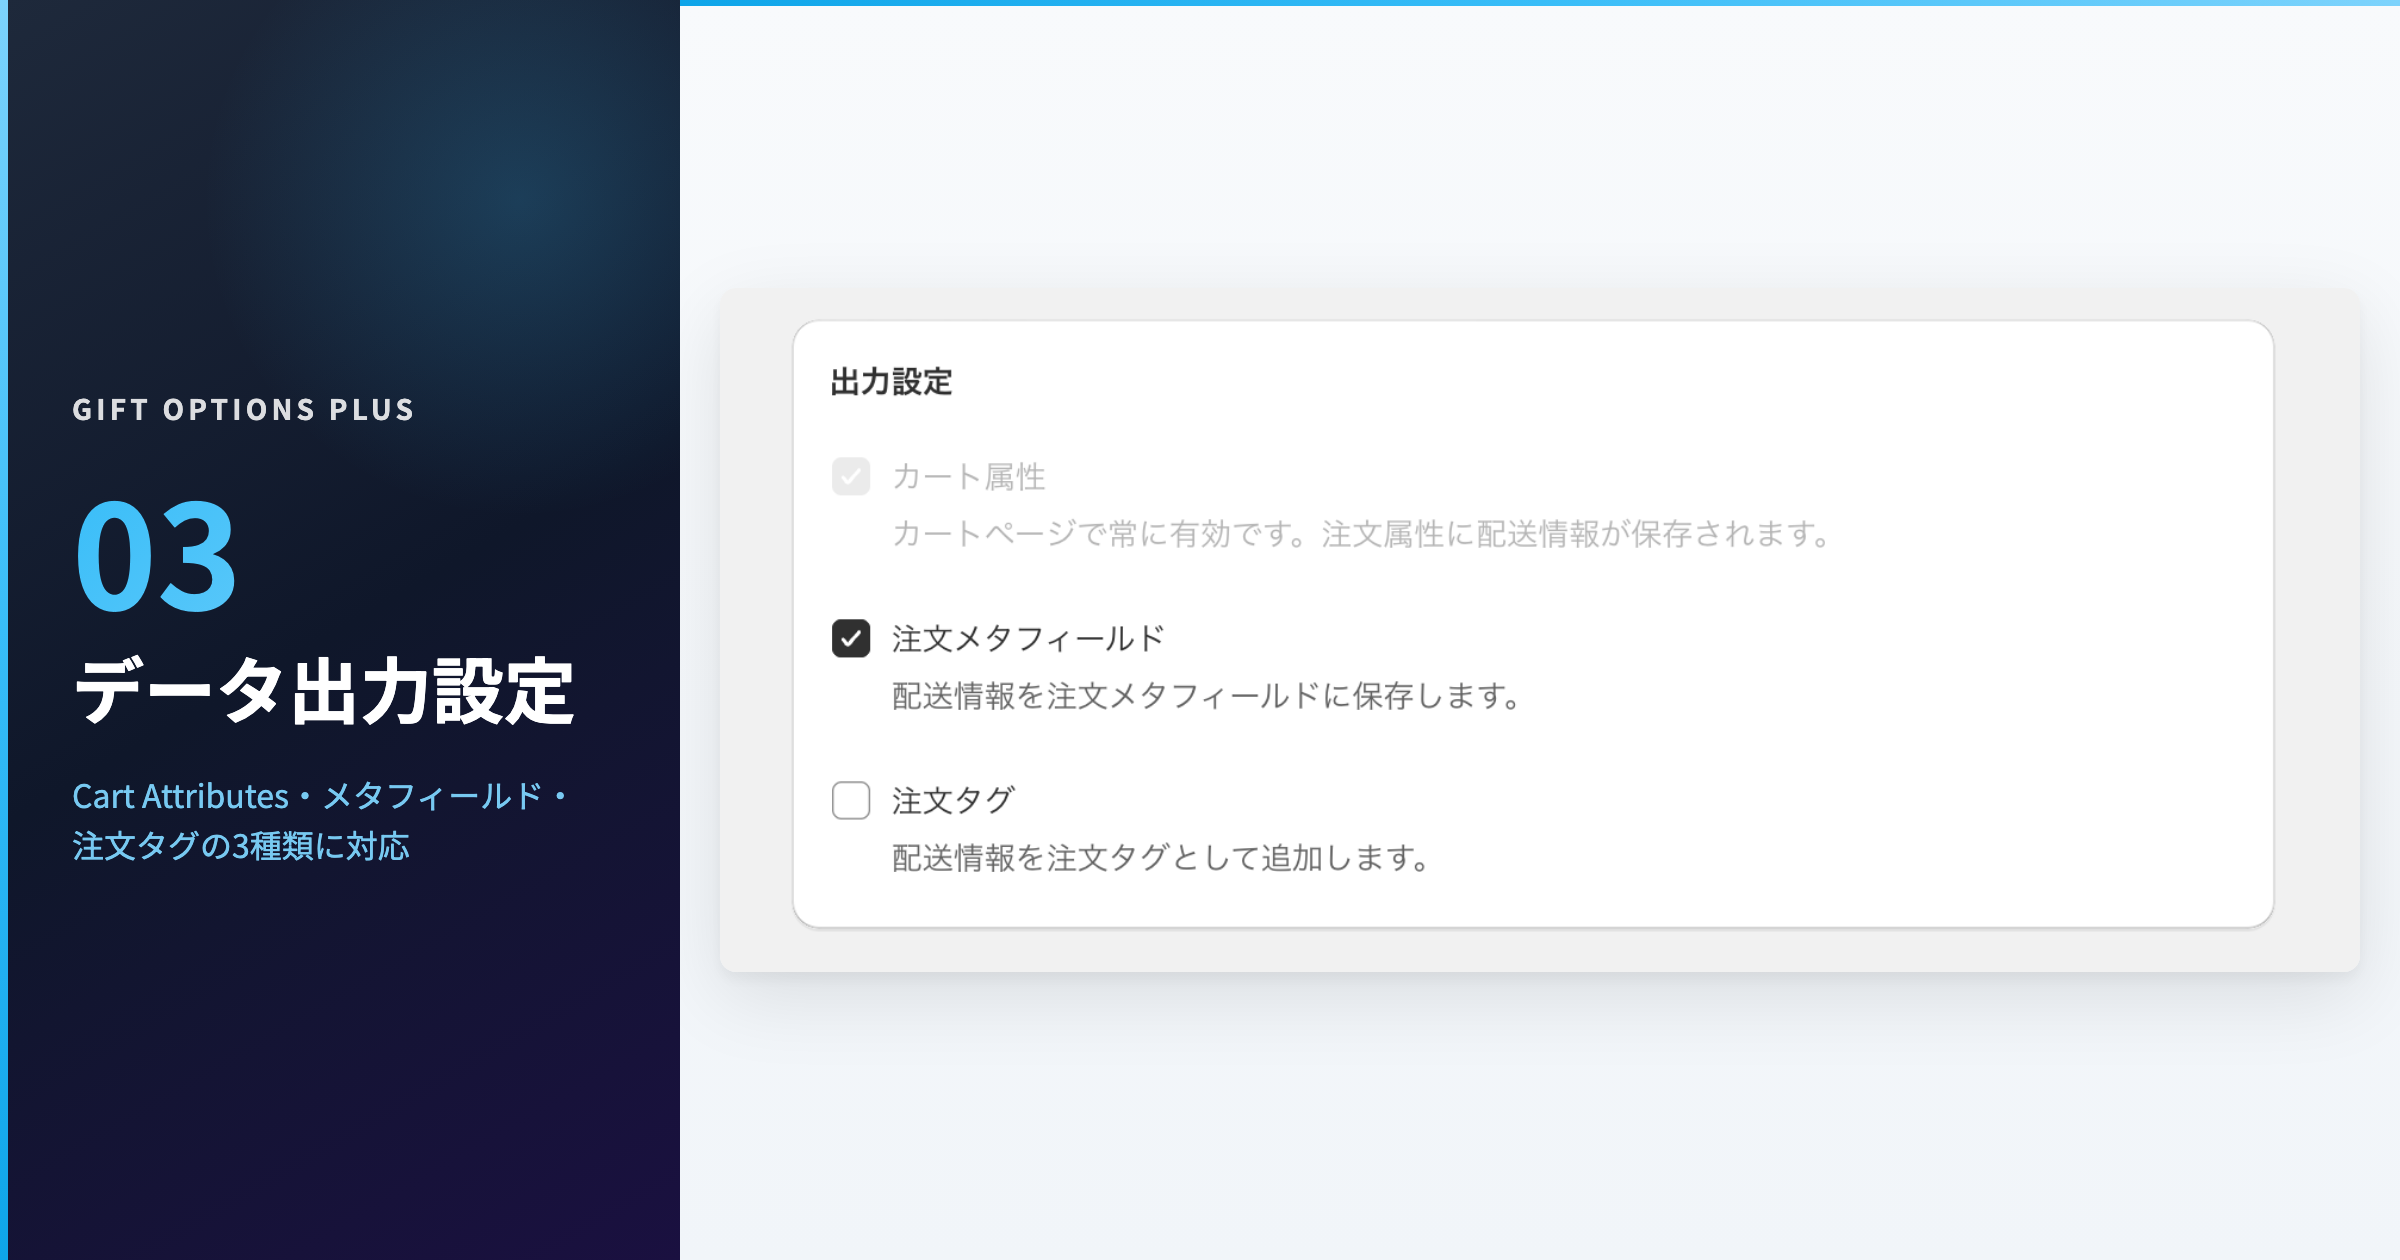Click the 注文タグ label text
2400x1260 pixels.
click(953, 800)
